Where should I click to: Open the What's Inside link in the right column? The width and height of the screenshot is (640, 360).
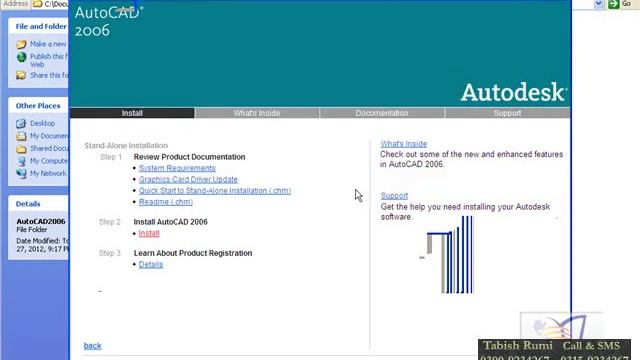[404, 144]
